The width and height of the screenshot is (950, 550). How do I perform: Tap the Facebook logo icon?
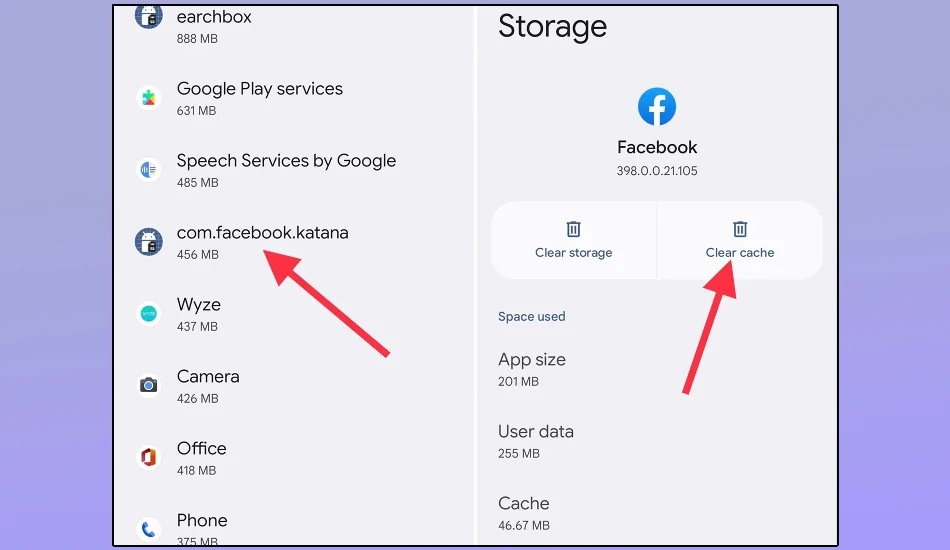click(657, 107)
